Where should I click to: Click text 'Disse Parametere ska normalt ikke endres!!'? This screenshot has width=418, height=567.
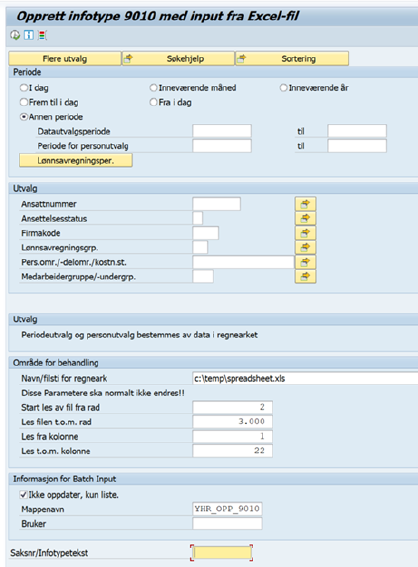tap(103, 393)
